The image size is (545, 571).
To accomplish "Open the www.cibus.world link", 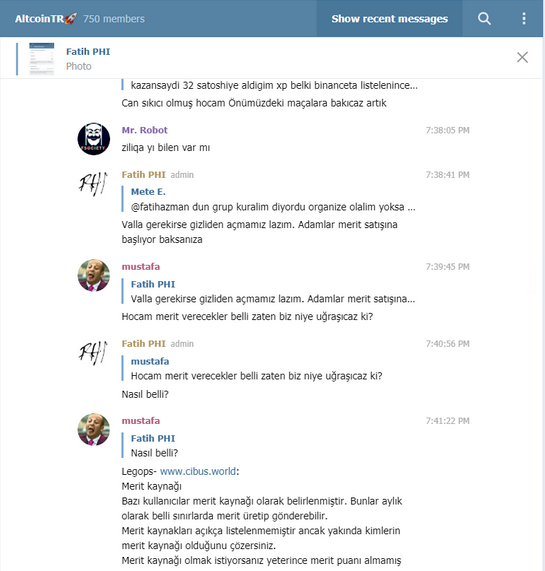I will click(x=198, y=471).
